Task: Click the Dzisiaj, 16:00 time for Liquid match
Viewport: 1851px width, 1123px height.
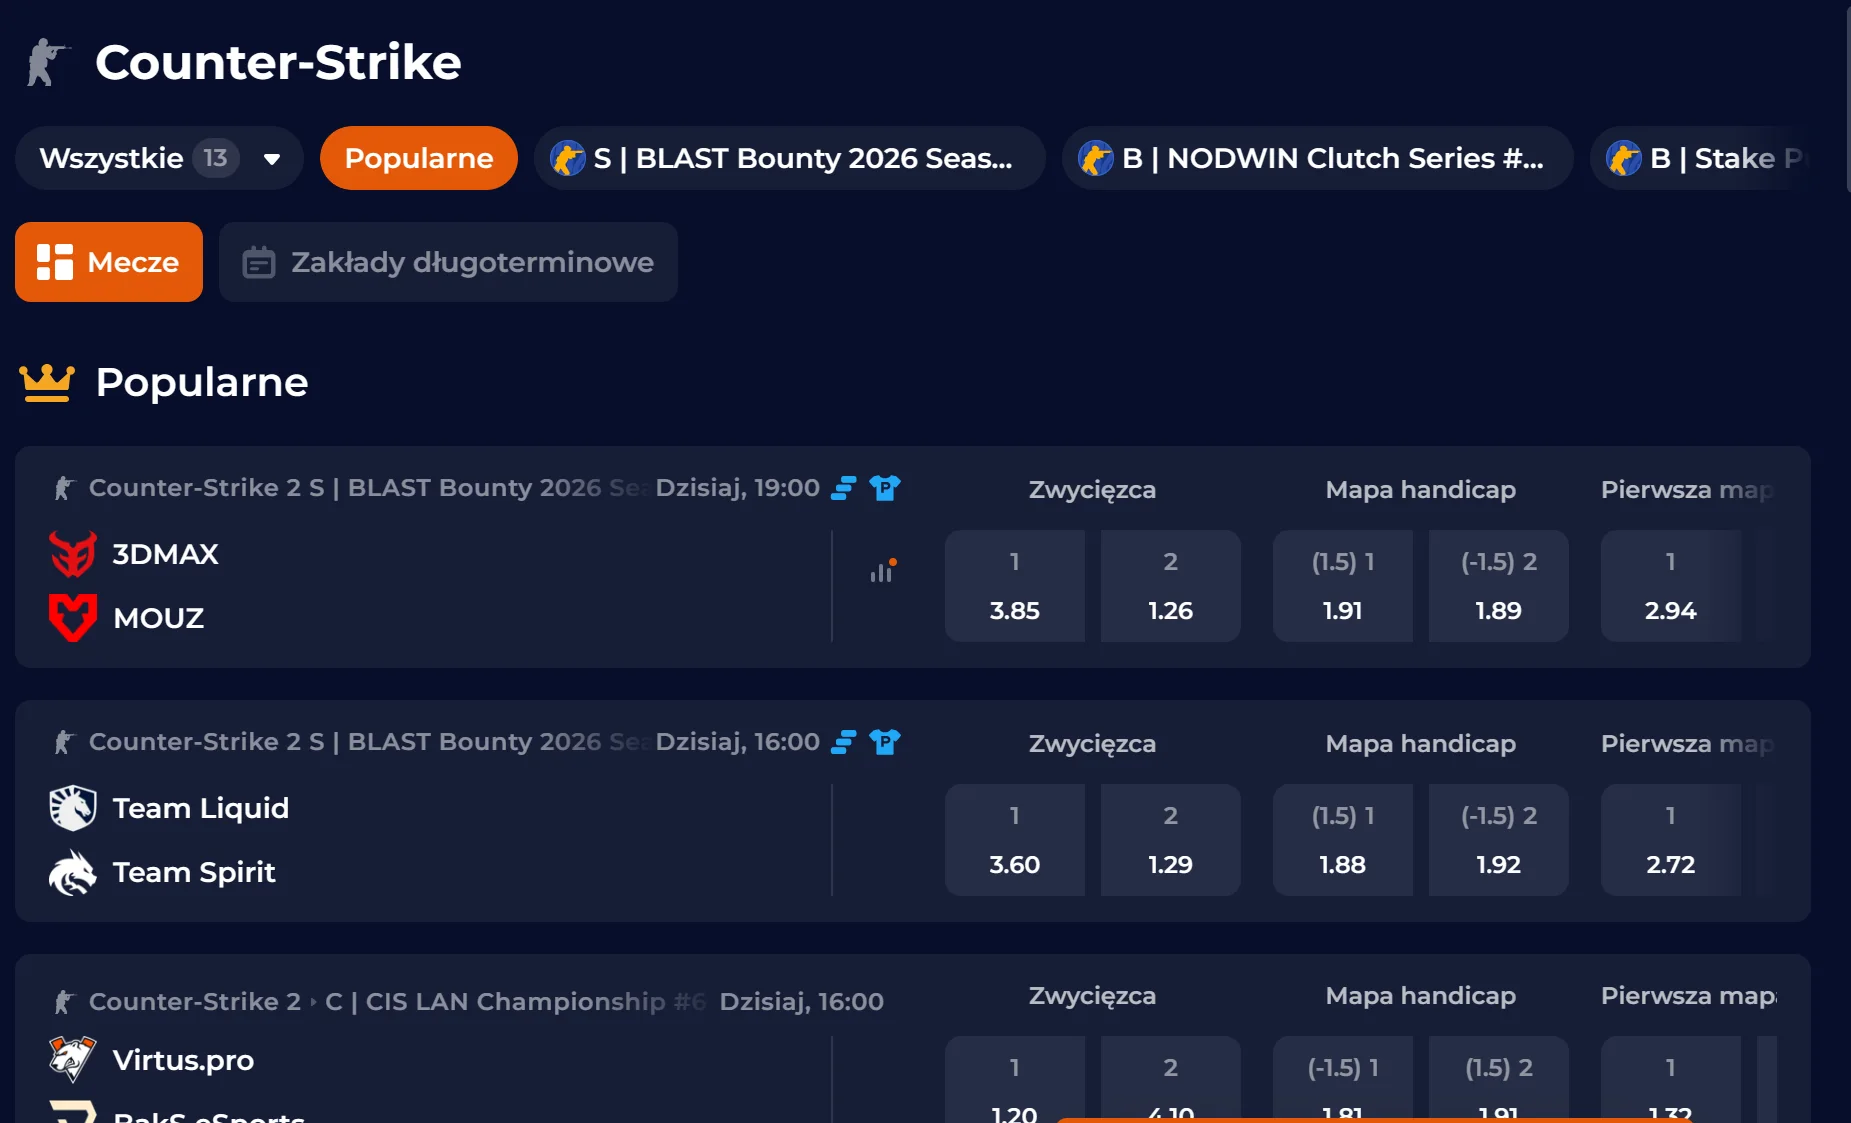Action: tap(737, 742)
